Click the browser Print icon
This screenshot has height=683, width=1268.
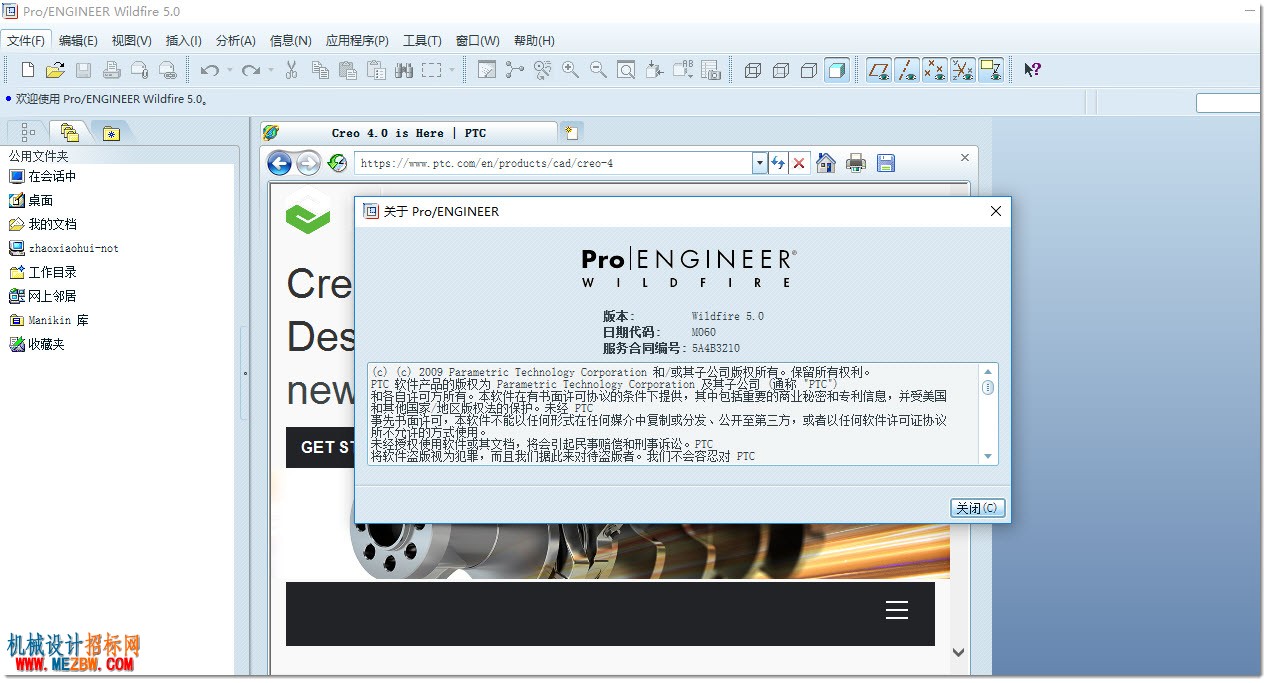(x=856, y=163)
